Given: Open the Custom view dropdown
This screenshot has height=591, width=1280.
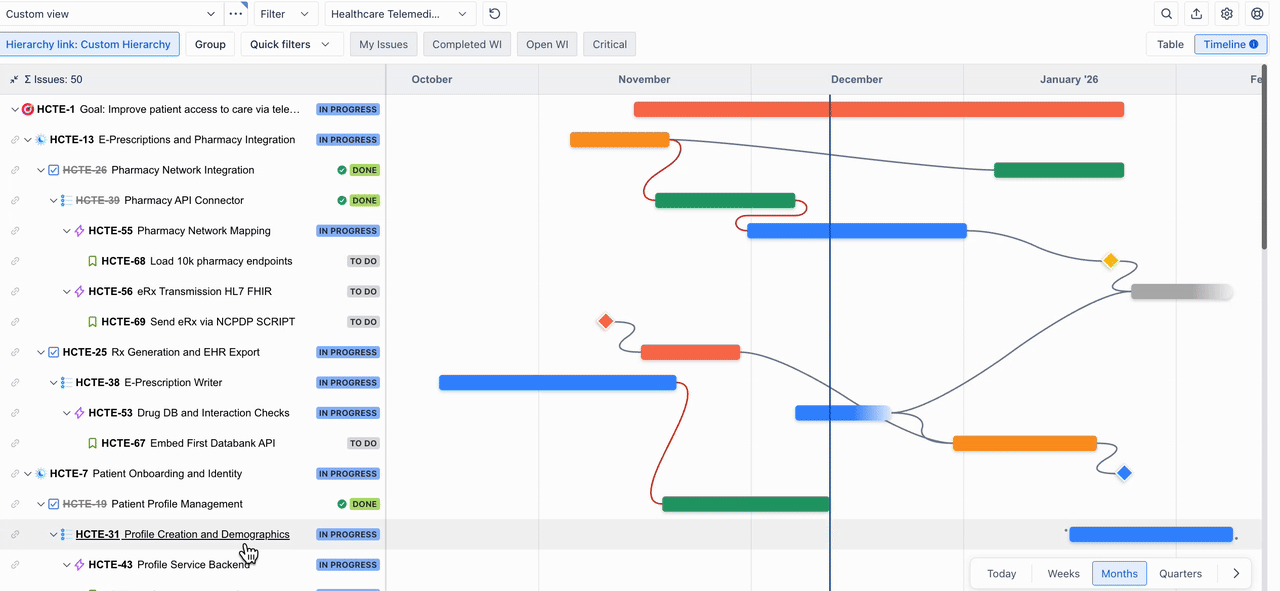Looking at the screenshot, I should pos(110,13).
